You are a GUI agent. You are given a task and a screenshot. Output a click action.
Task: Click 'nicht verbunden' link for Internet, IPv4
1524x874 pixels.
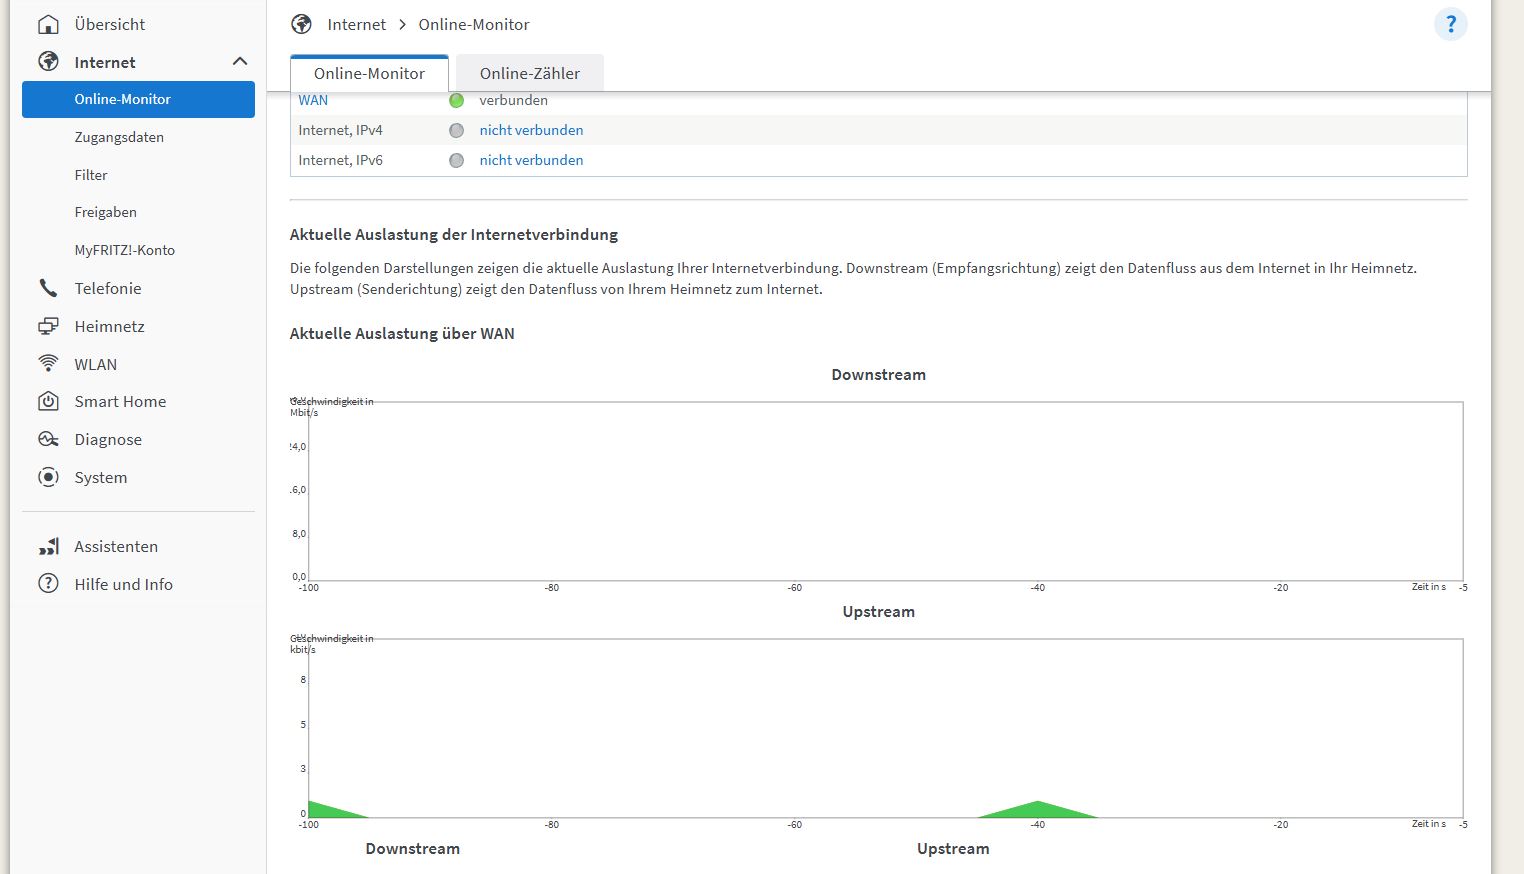[x=531, y=130]
